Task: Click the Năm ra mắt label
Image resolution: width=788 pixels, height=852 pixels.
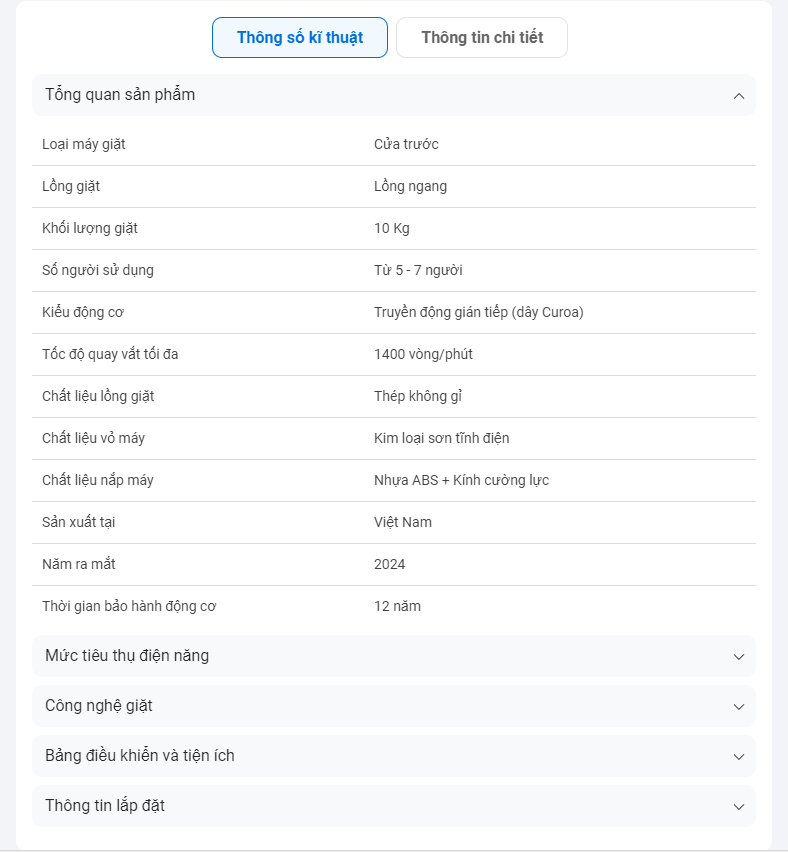Action: [x=79, y=564]
